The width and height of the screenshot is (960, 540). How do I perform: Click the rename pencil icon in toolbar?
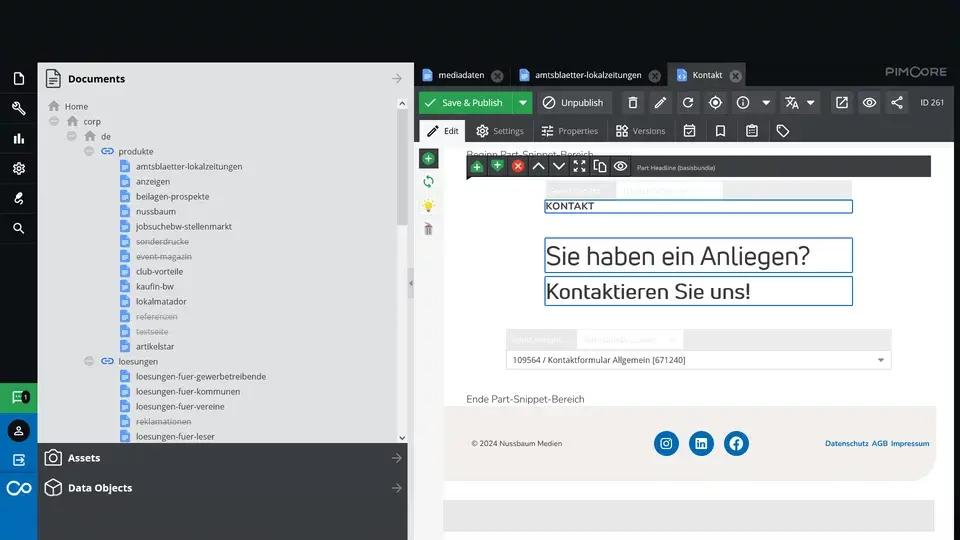click(x=660, y=103)
